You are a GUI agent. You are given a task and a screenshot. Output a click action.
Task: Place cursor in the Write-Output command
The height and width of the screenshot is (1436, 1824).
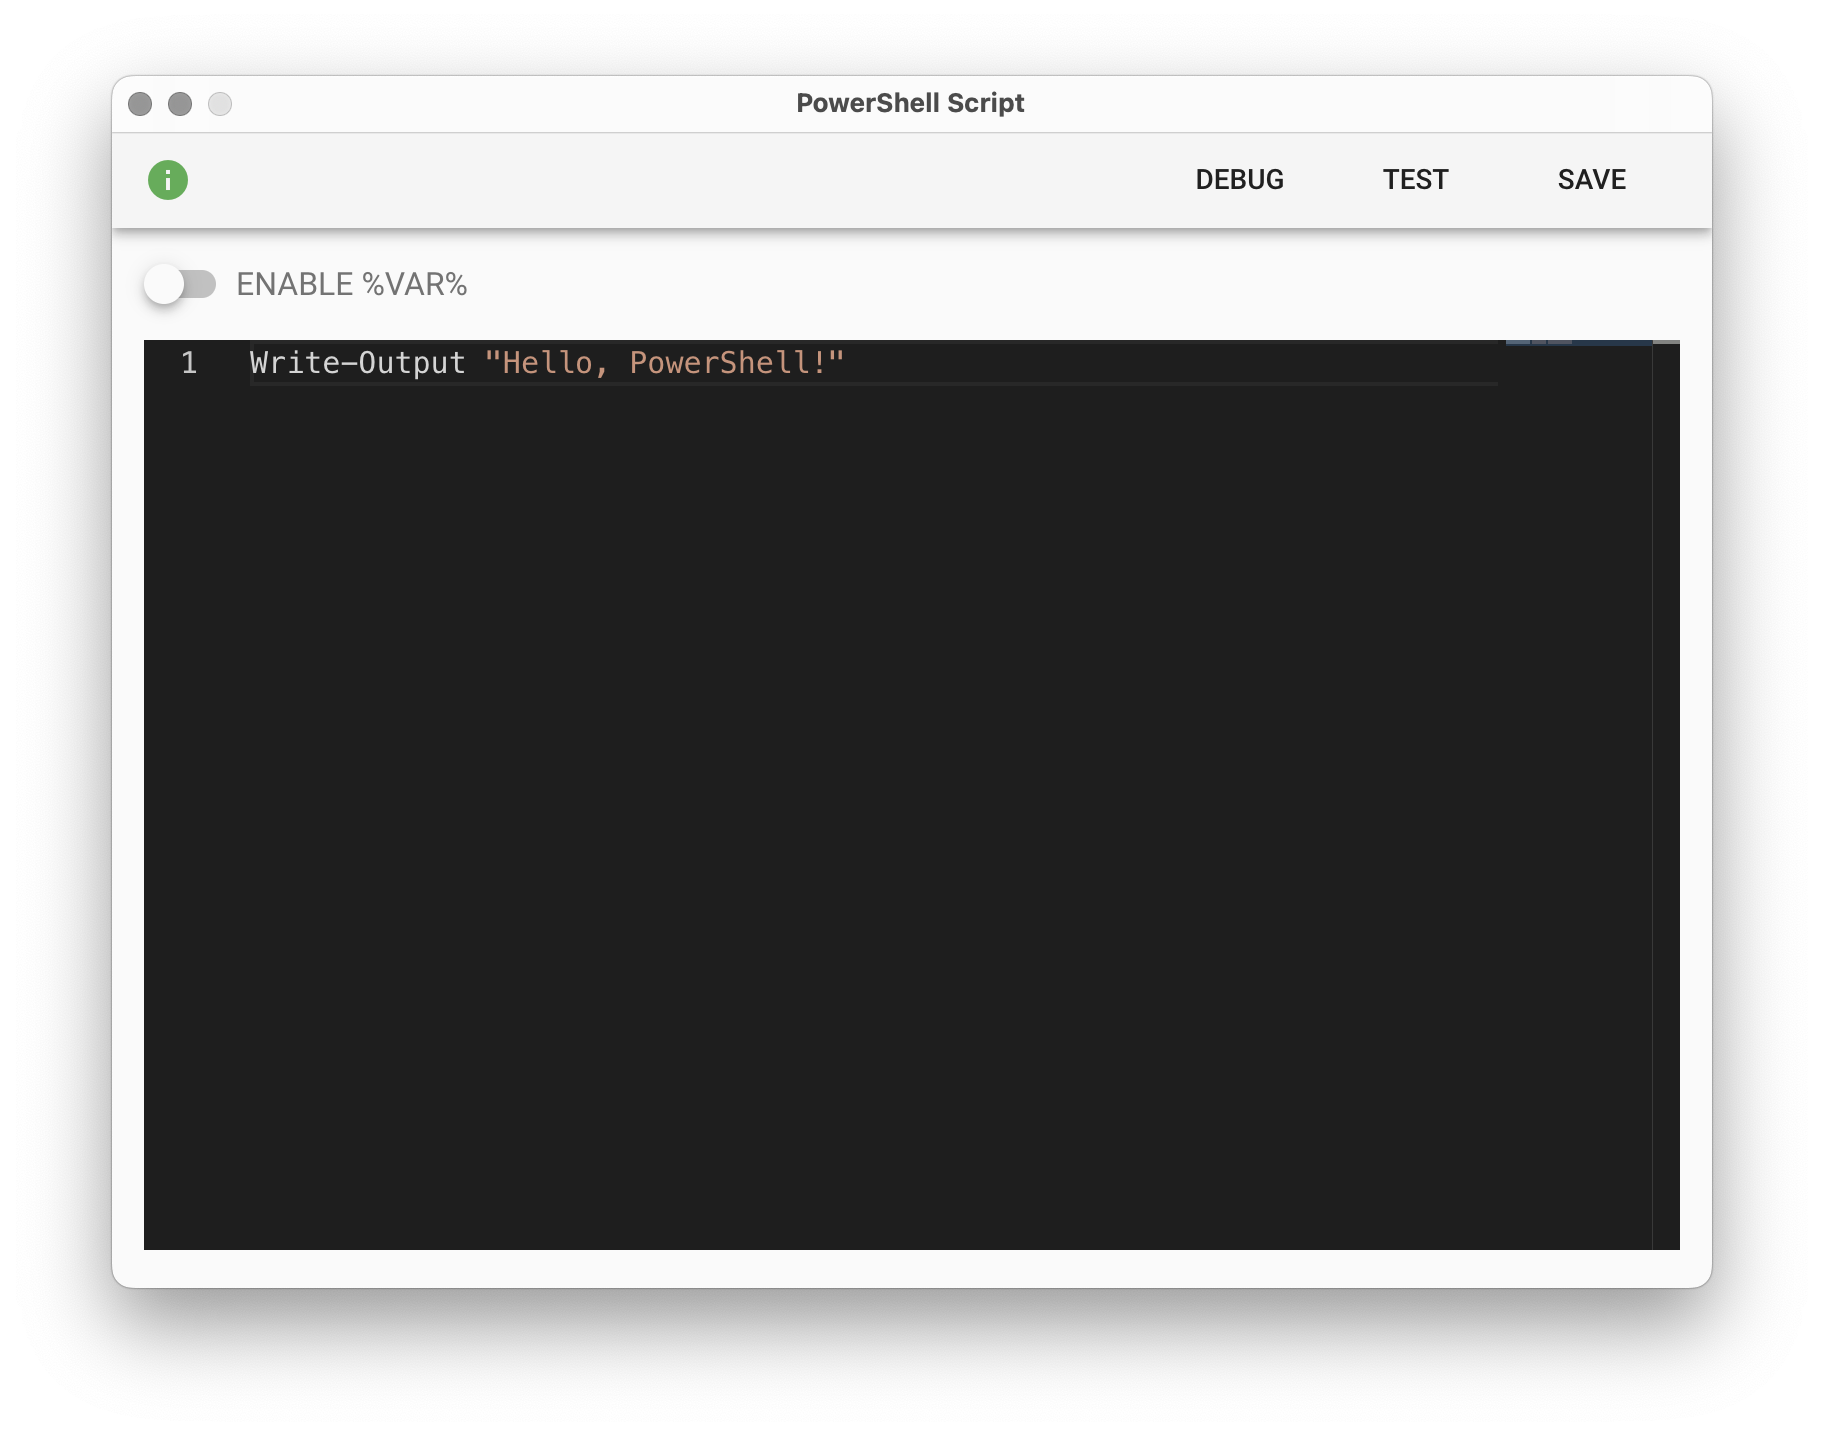357,363
